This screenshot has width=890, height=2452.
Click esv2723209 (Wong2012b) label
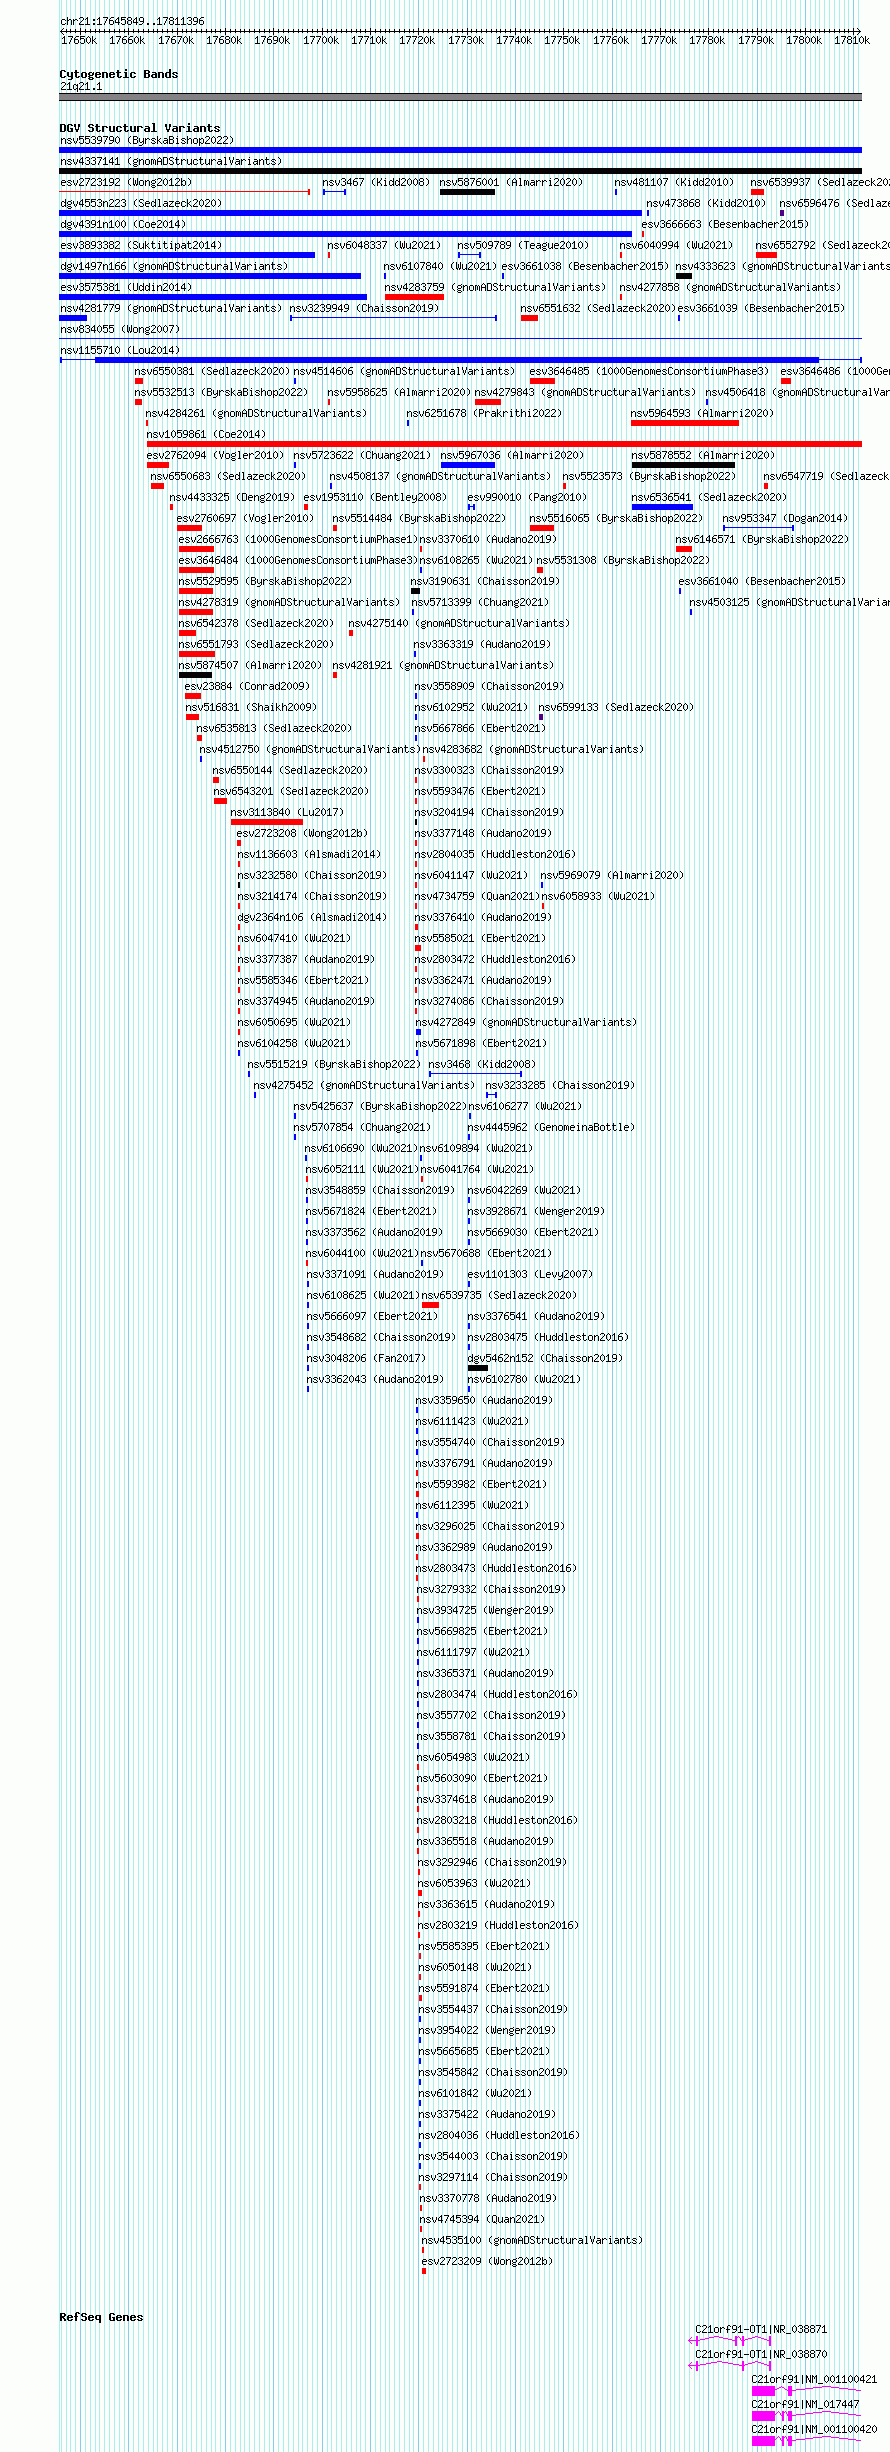tap(487, 2261)
